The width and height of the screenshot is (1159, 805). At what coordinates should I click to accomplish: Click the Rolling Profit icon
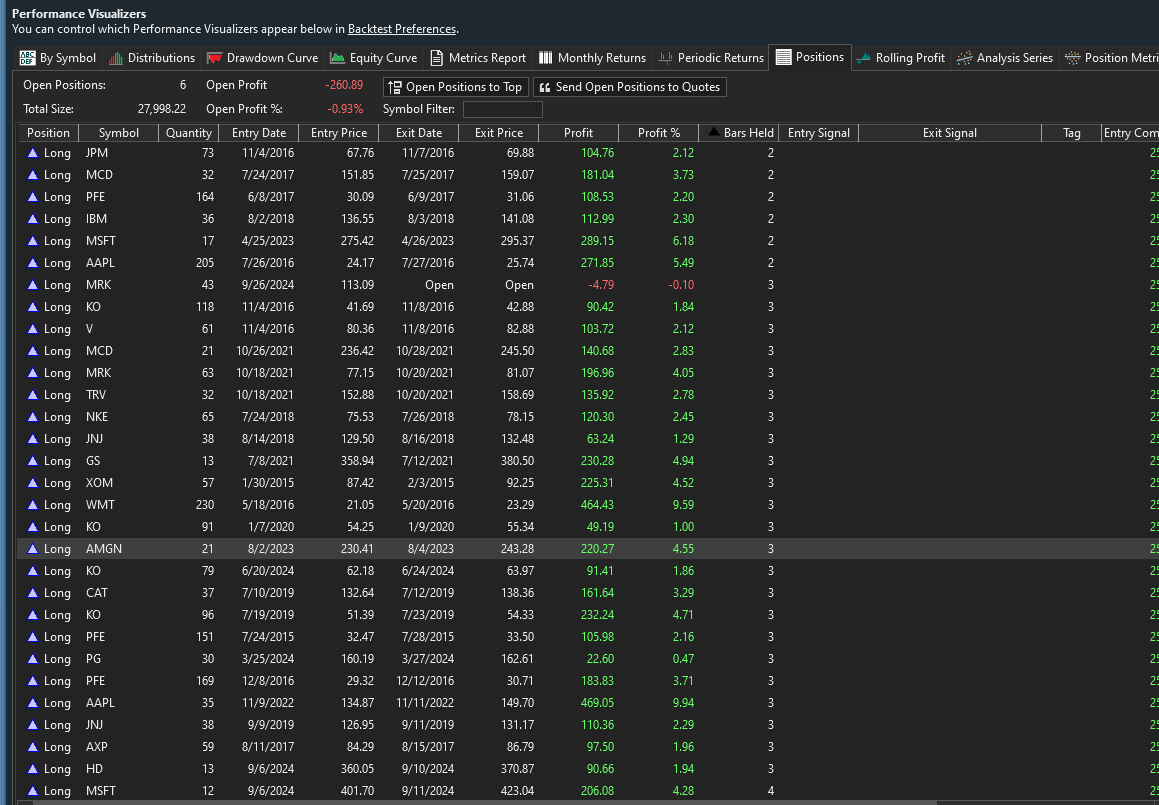(863, 58)
